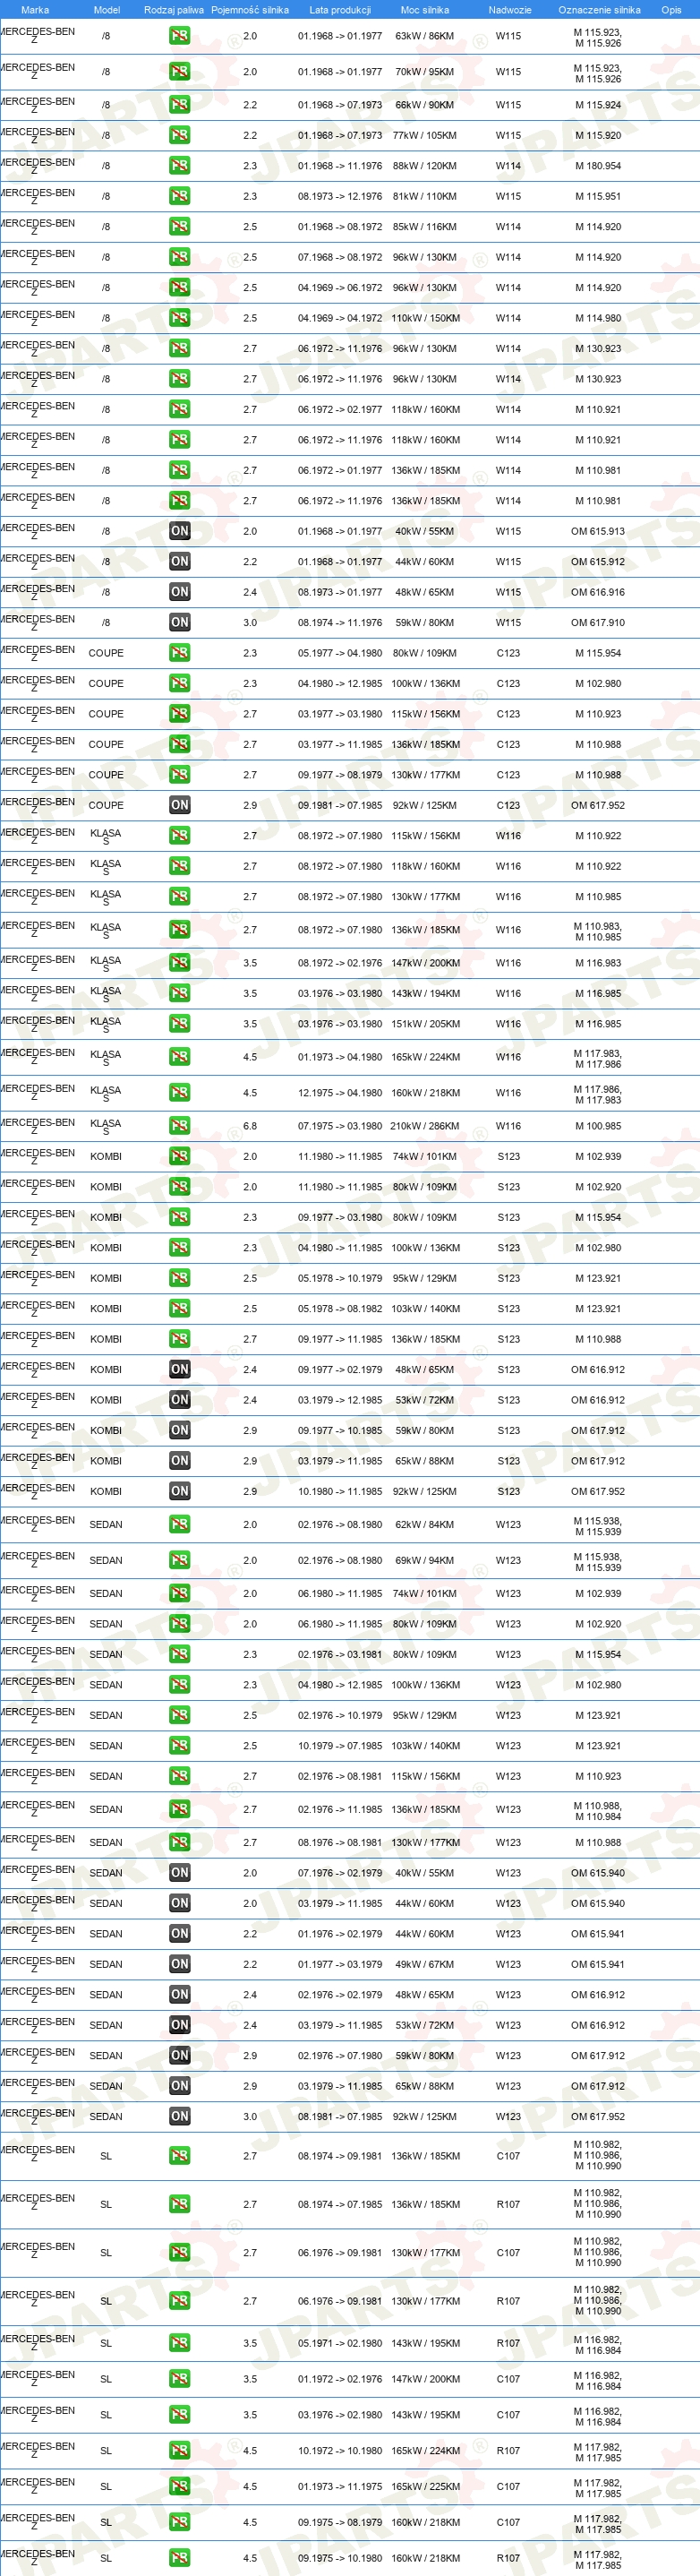Click petrol icon in KOMBI 74kW / 101KM row
Viewport: 700px width, 2576px height.
(x=179, y=1156)
